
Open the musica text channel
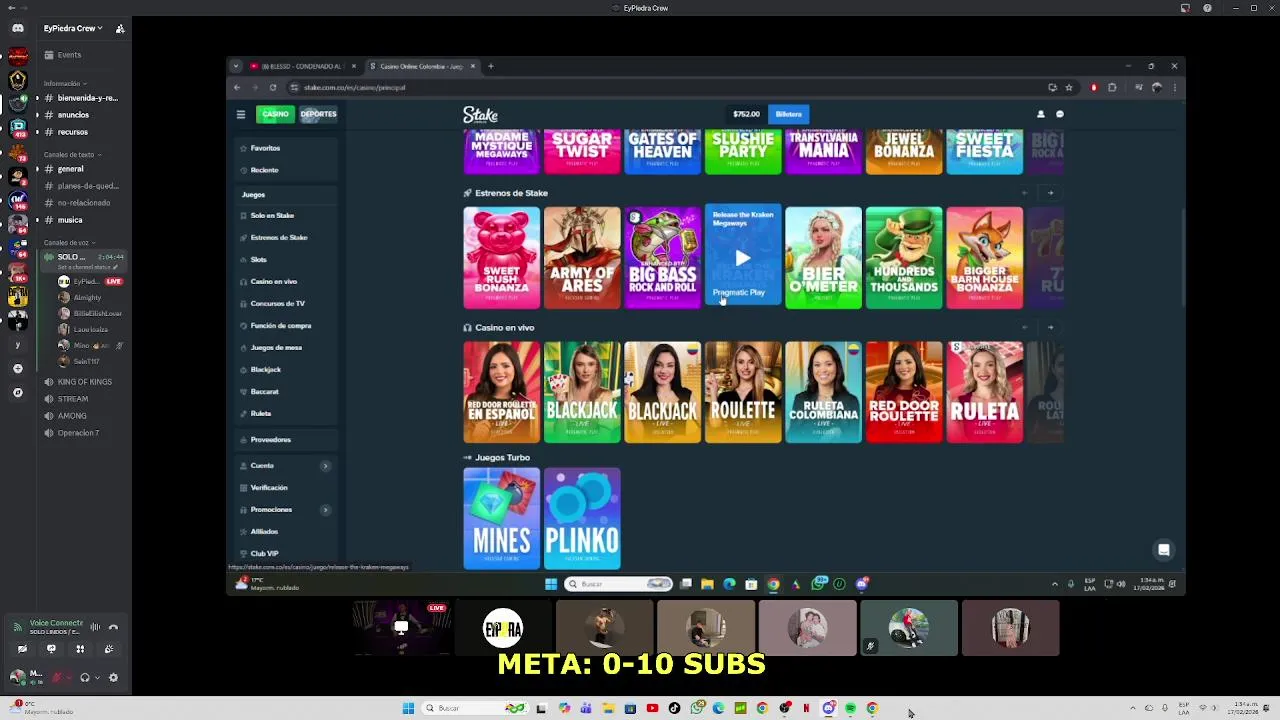70,220
